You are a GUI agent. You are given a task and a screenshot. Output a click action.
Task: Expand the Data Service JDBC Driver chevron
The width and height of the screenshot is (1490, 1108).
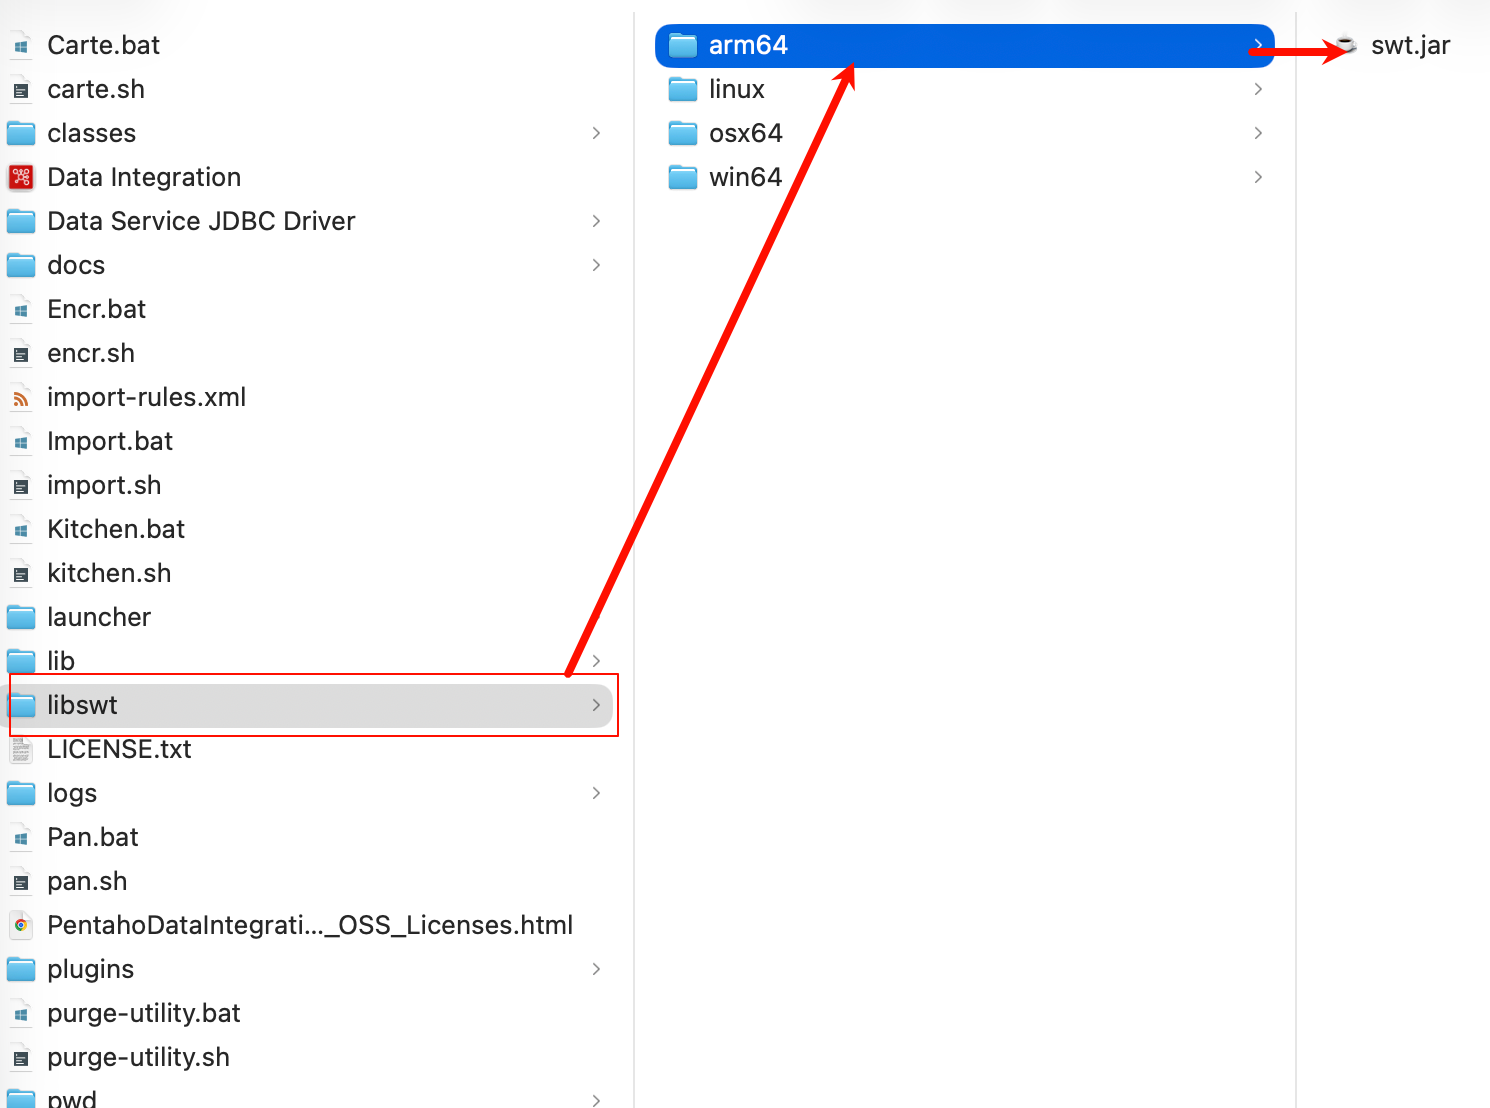tap(596, 221)
